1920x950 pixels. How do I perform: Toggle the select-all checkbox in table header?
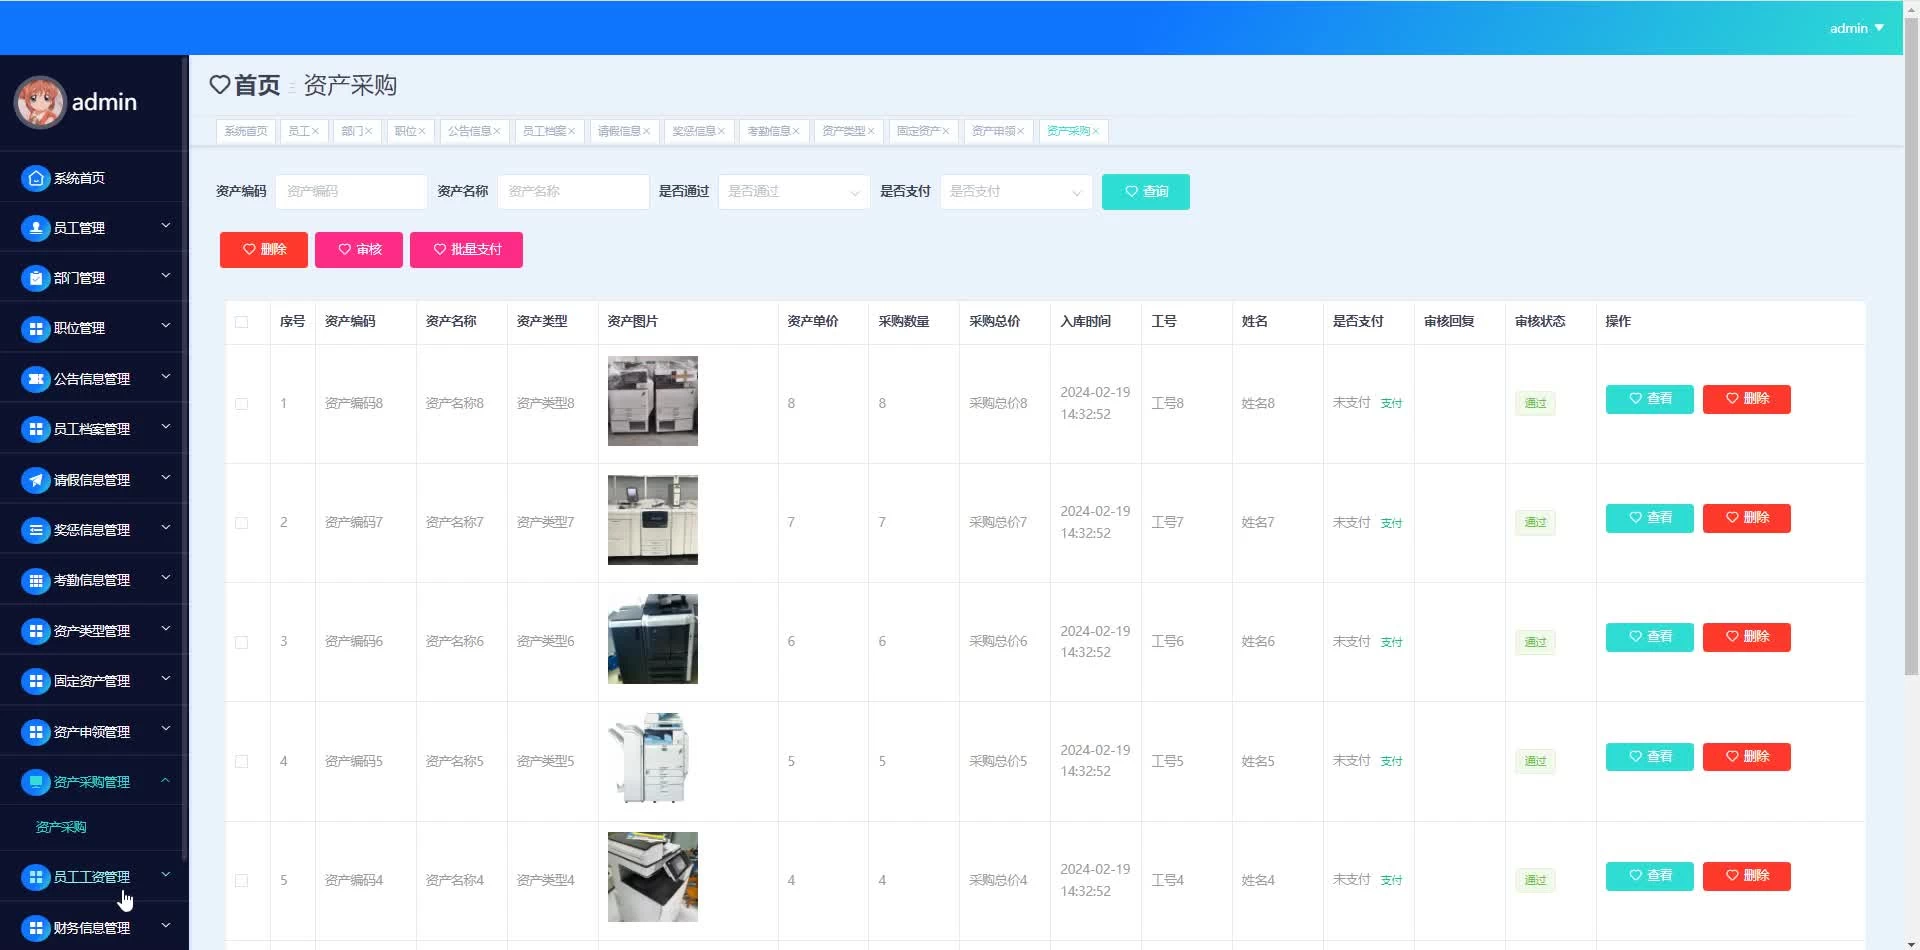[241, 322]
